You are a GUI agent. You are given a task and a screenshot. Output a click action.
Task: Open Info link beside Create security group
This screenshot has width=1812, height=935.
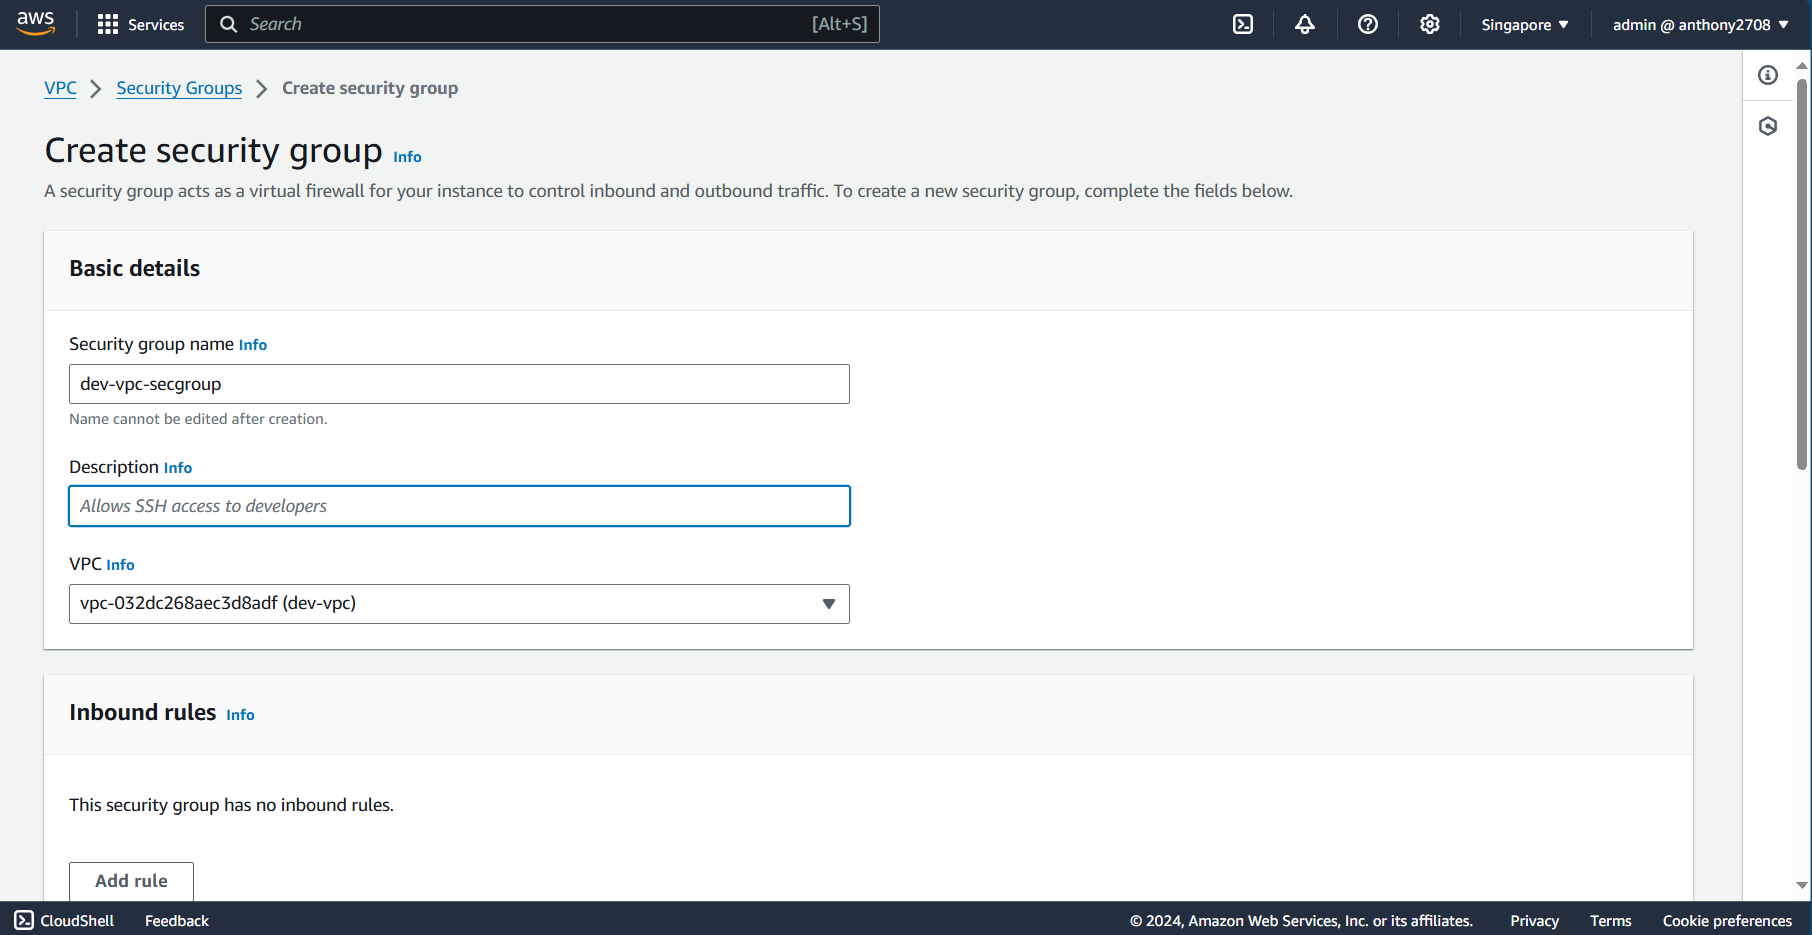pyautogui.click(x=407, y=157)
